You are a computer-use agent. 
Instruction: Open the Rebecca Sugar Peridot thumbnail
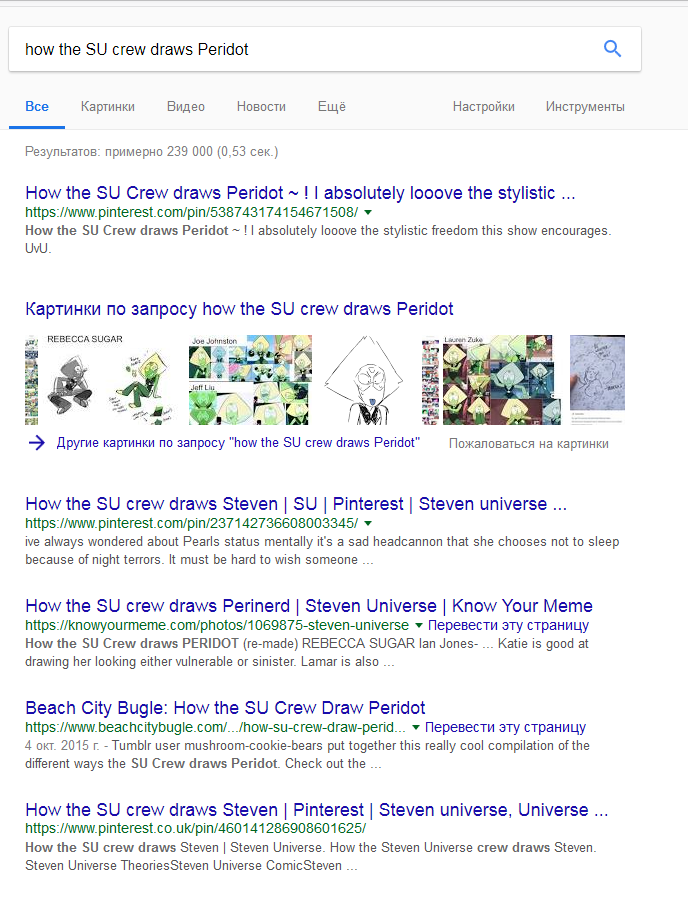[99, 380]
